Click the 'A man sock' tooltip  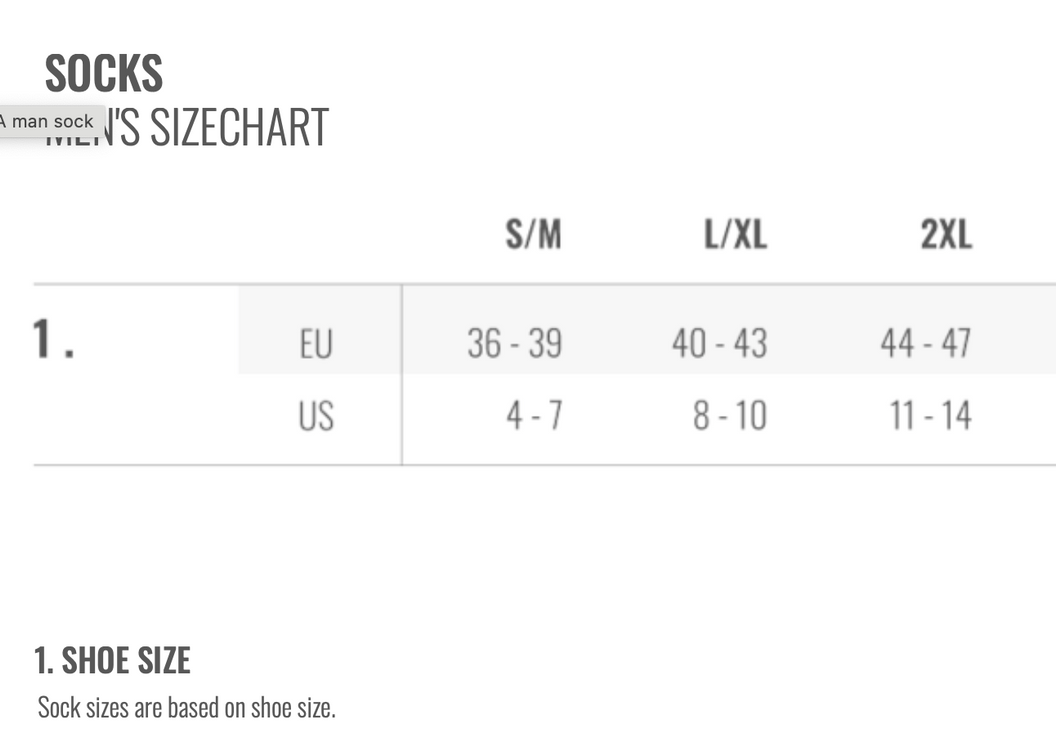[50, 121]
